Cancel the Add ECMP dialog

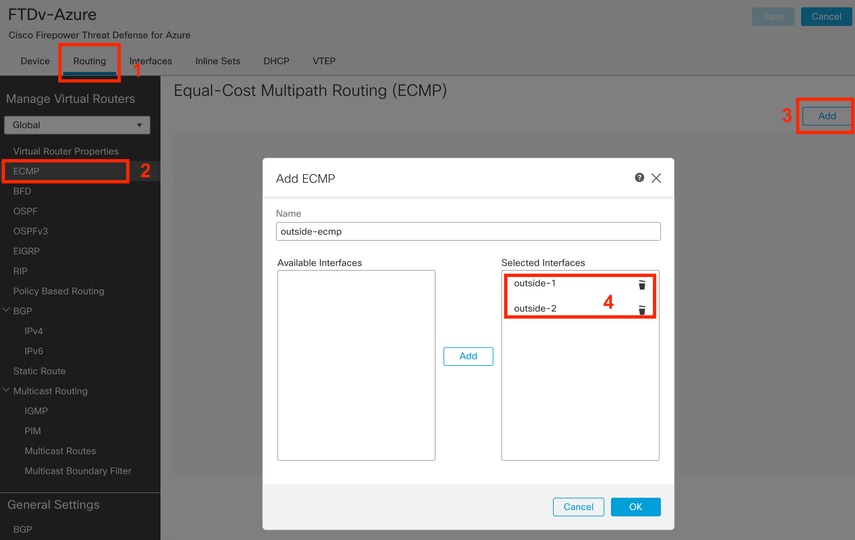coord(578,507)
